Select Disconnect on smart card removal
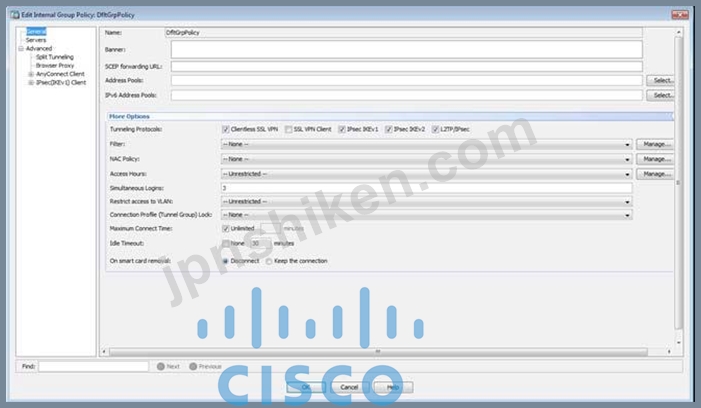The width and height of the screenshot is (701, 408). tap(225, 261)
